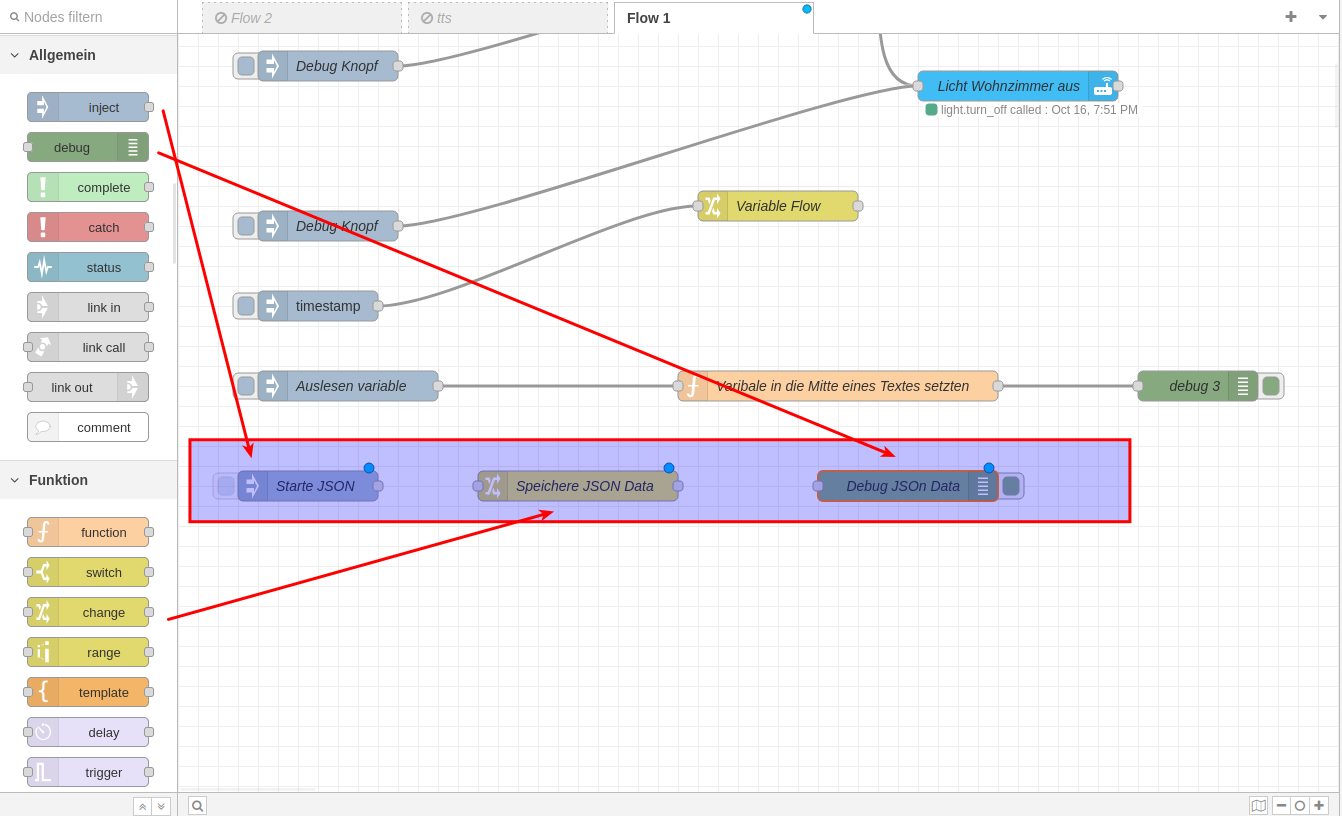Choose the switch node from Funktion

tap(88, 572)
